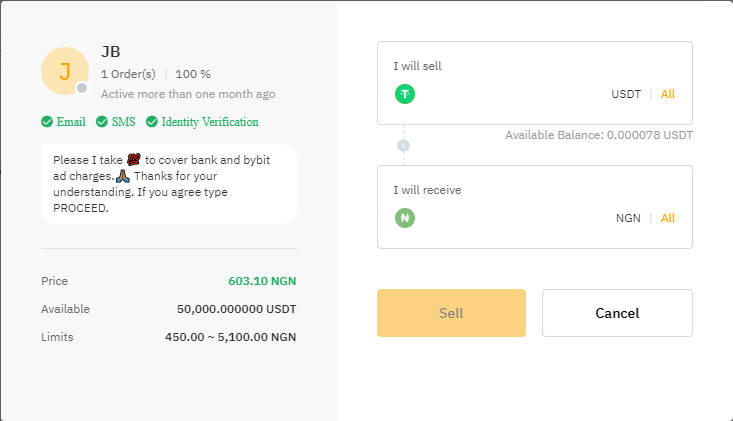Click the yellow Sell button
The image size is (733, 421).
click(451, 313)
